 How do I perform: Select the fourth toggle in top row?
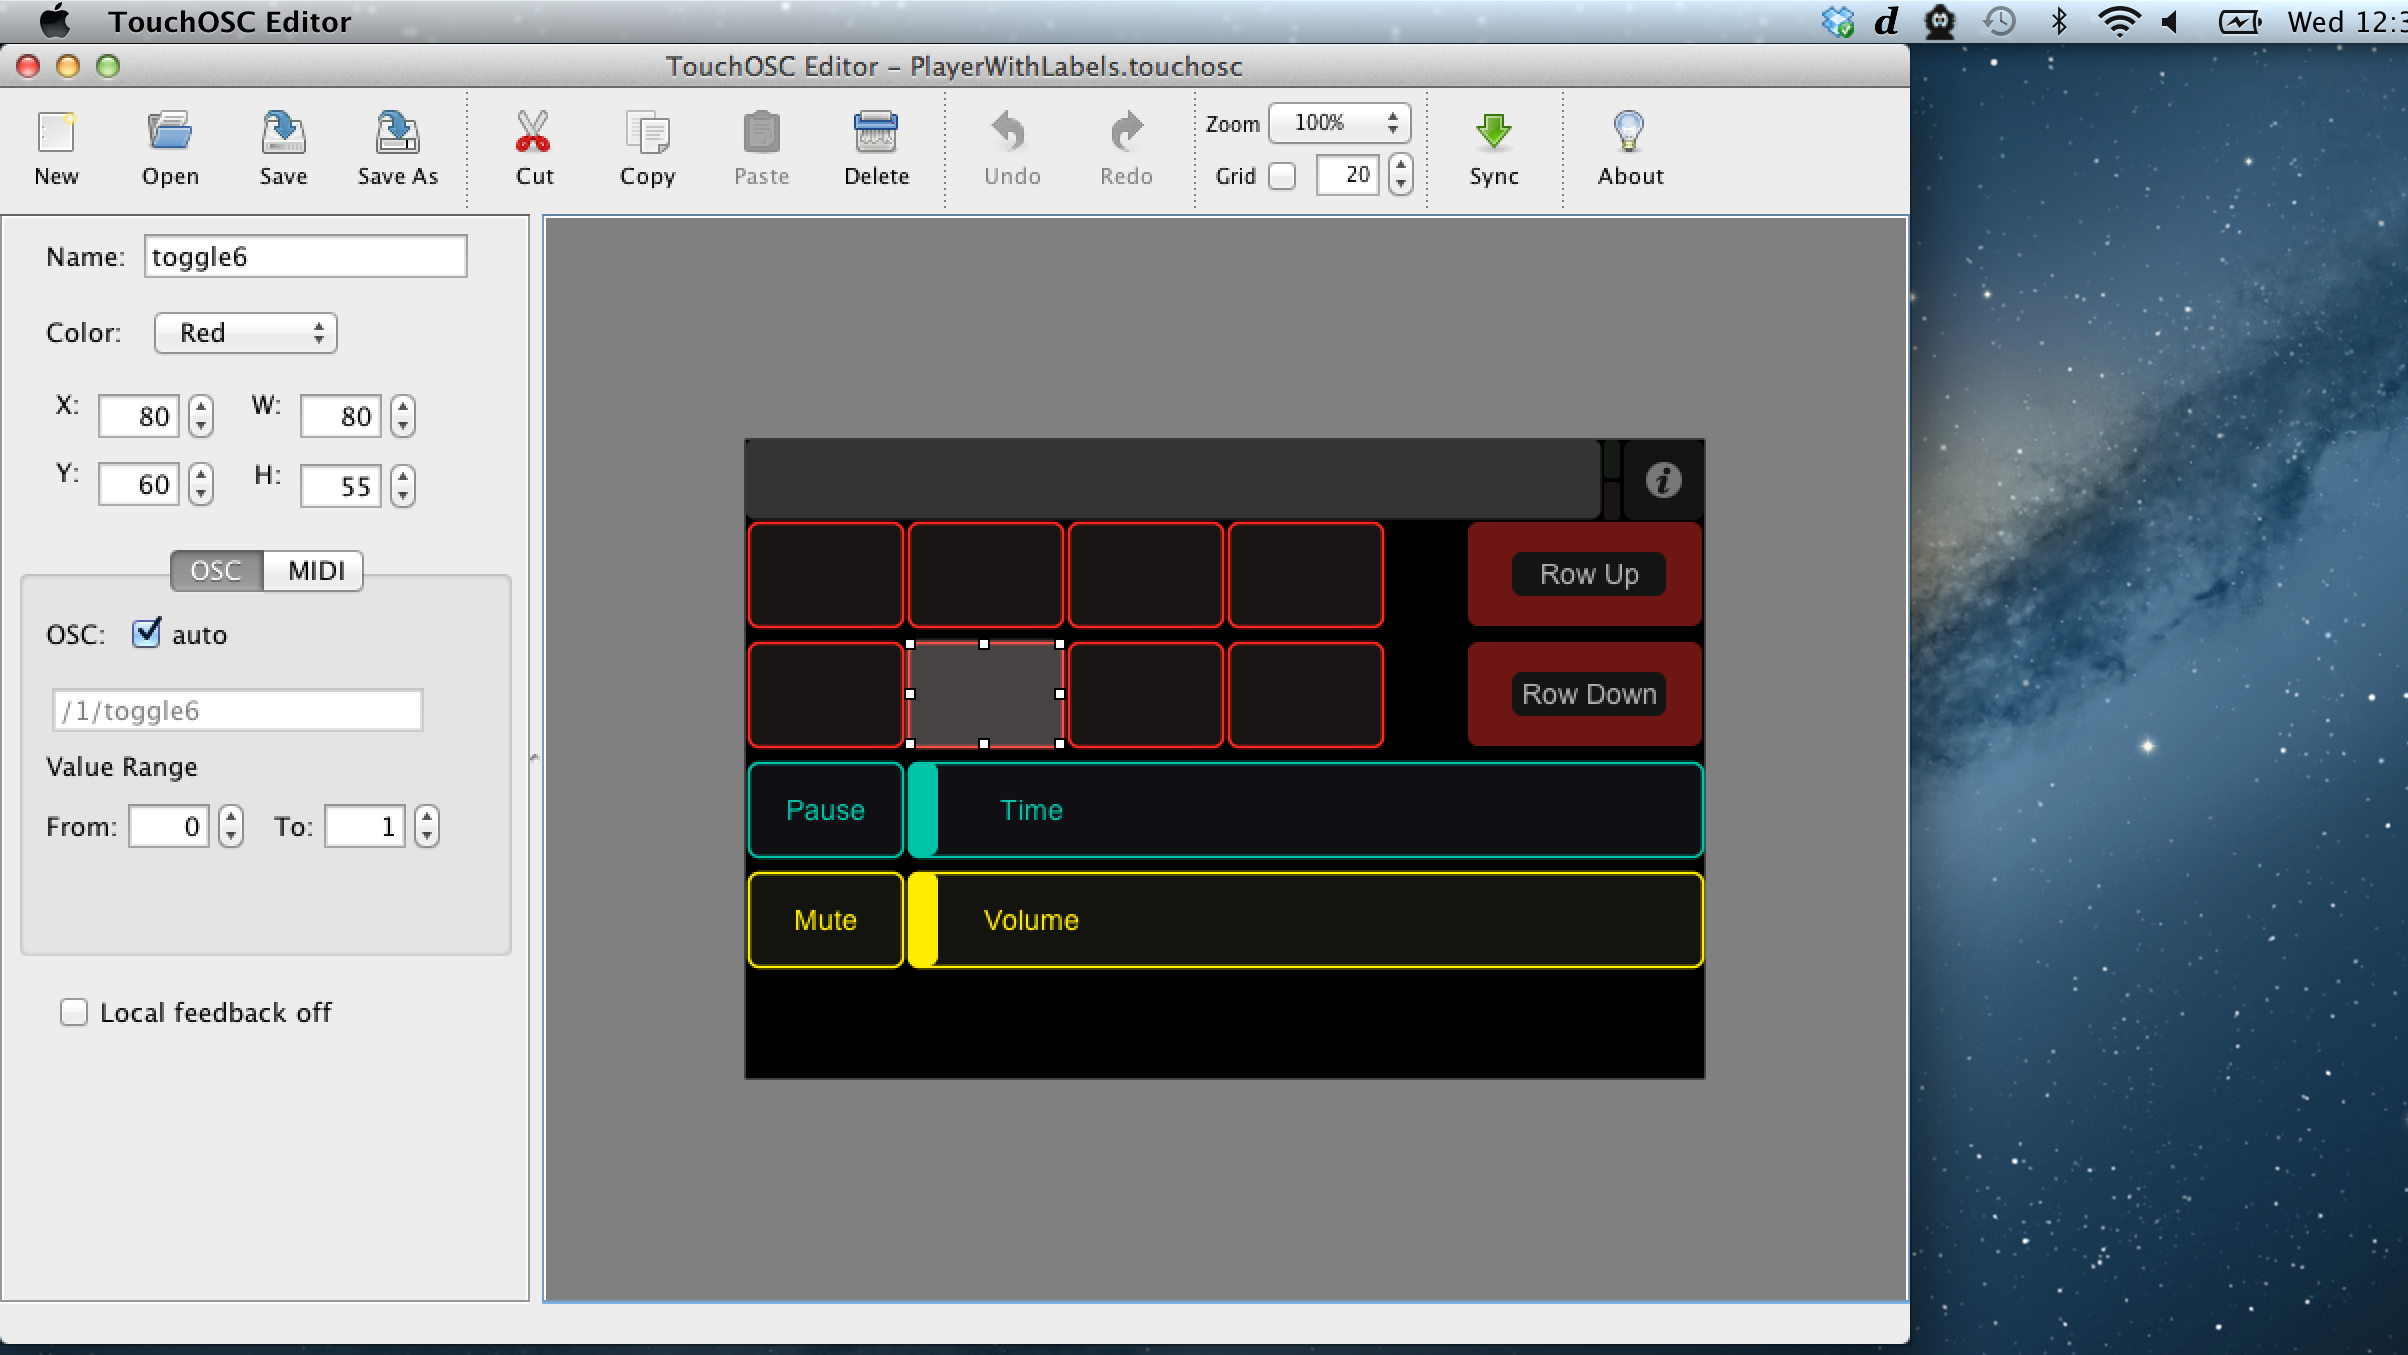coord(1306,575)
